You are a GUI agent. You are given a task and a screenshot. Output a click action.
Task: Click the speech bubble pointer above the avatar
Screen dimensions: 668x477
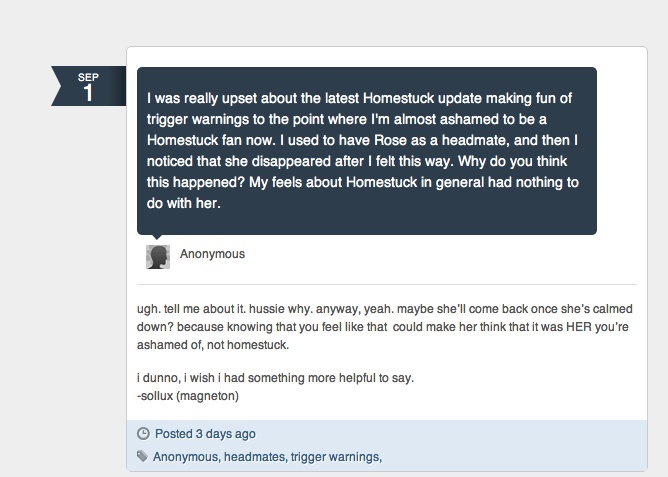coord(157,238)
